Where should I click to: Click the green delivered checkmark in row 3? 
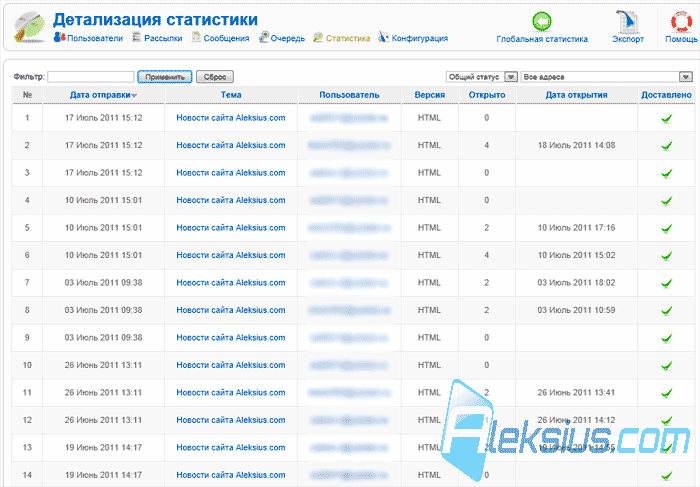[x=666, y=174]
